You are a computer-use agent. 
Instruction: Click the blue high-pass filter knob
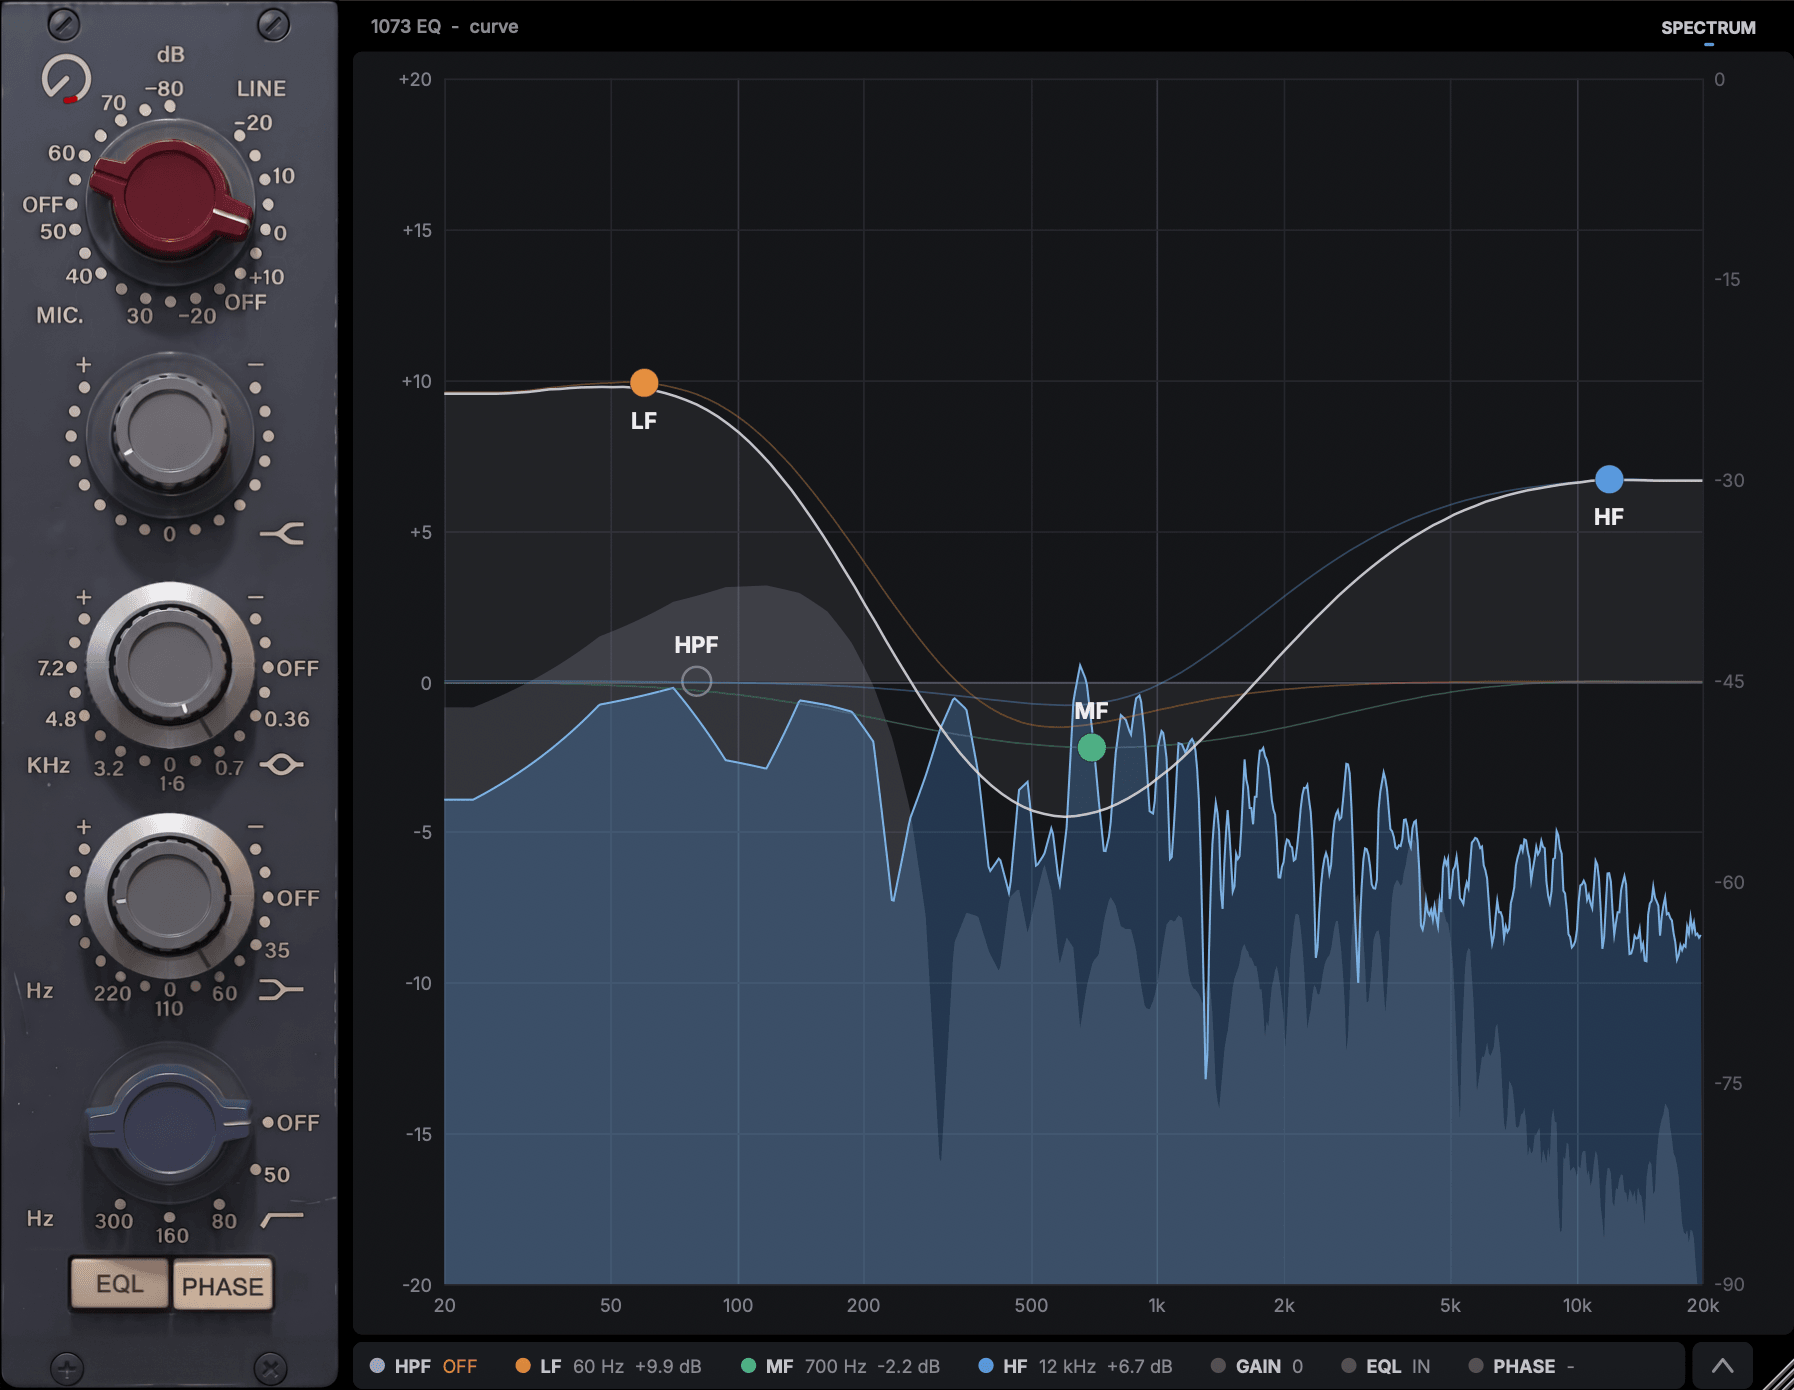(170, 1124)
